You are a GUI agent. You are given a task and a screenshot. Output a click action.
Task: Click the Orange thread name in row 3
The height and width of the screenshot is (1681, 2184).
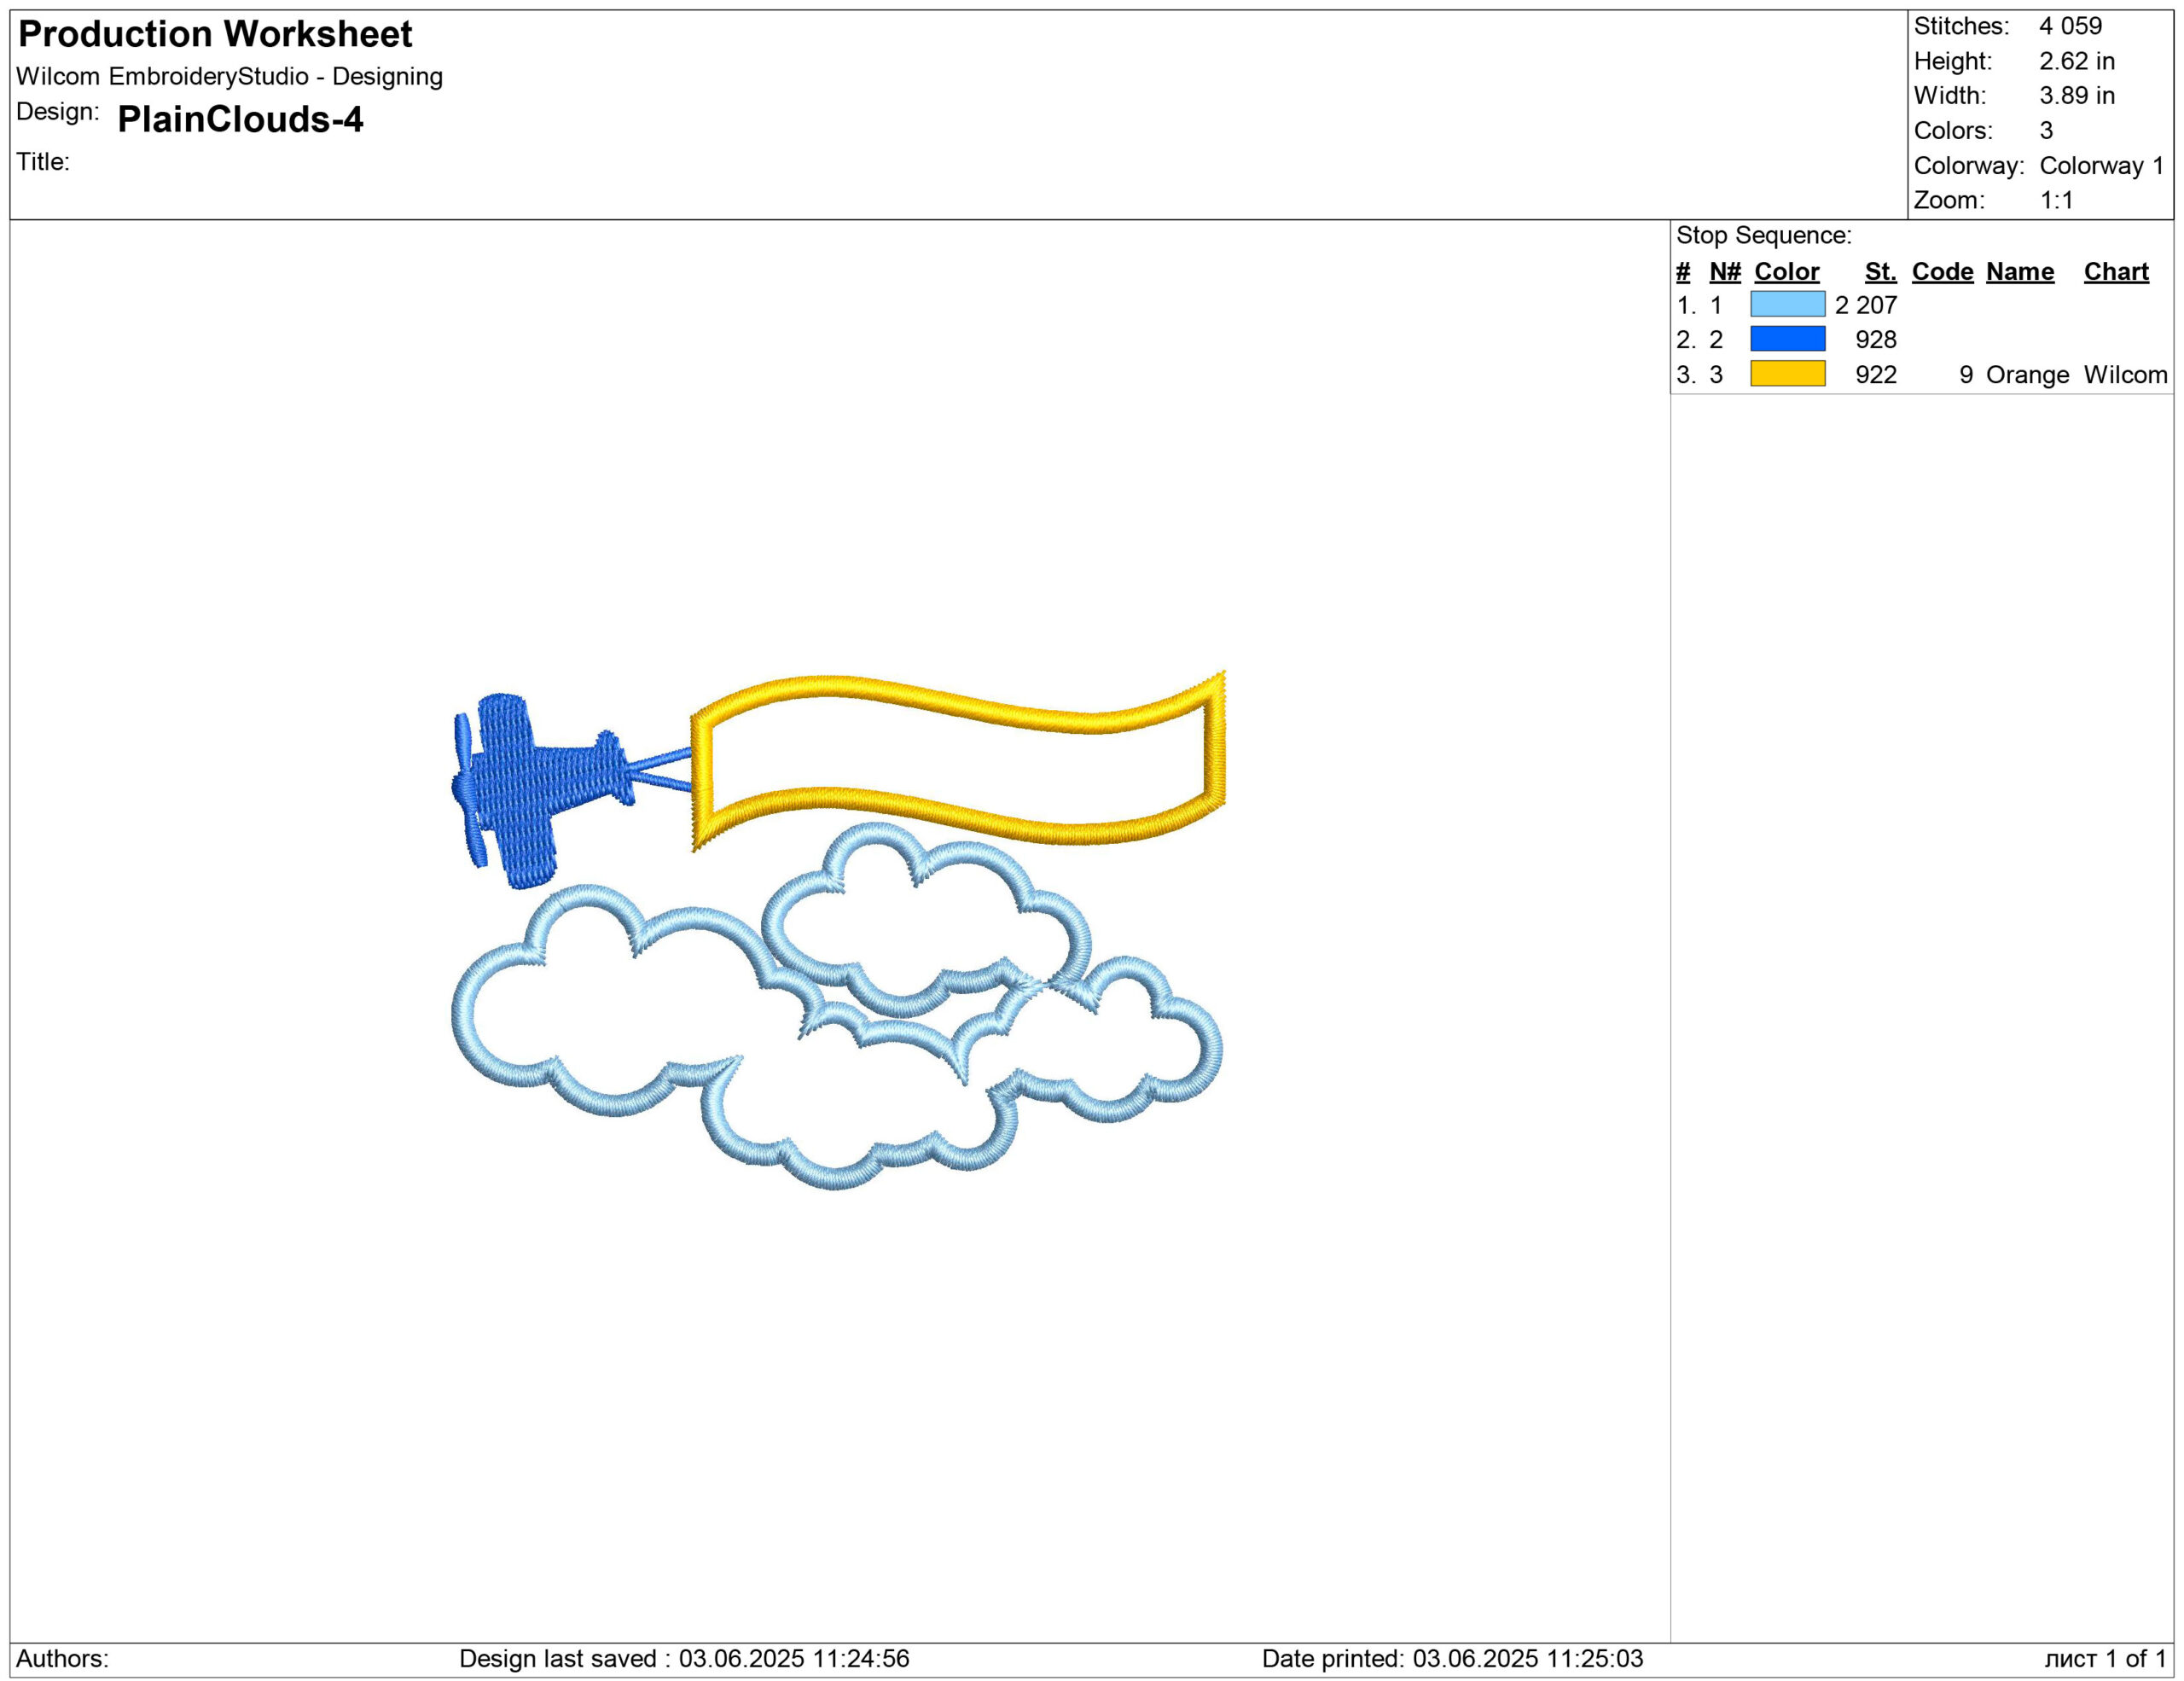coord(2027,375)
